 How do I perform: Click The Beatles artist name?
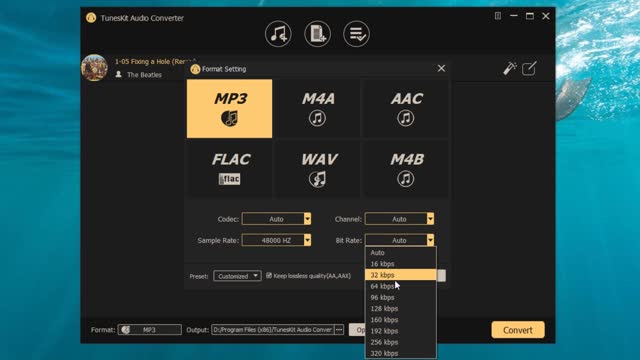[144, 75]
